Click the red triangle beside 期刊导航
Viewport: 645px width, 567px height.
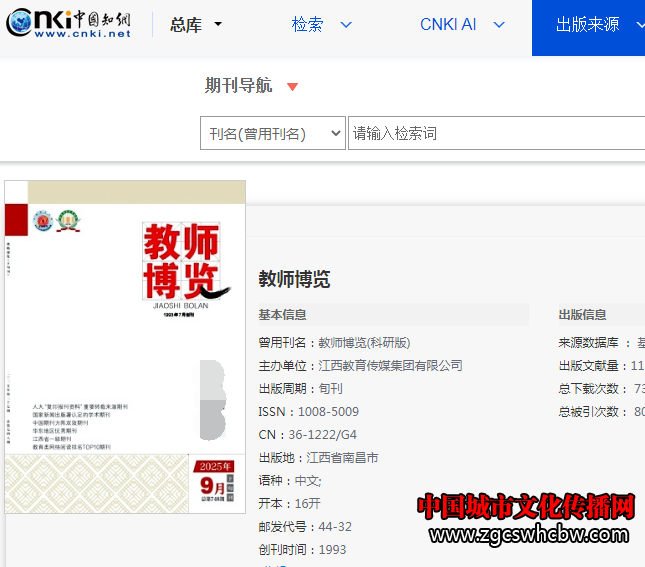coord(292,87)
